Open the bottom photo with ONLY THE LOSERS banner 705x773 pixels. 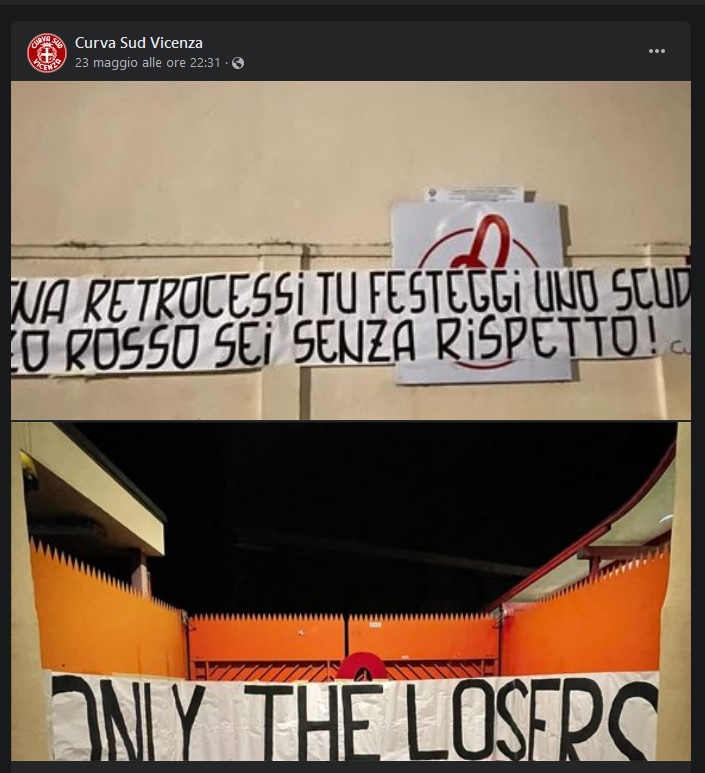tap(351, 591)
